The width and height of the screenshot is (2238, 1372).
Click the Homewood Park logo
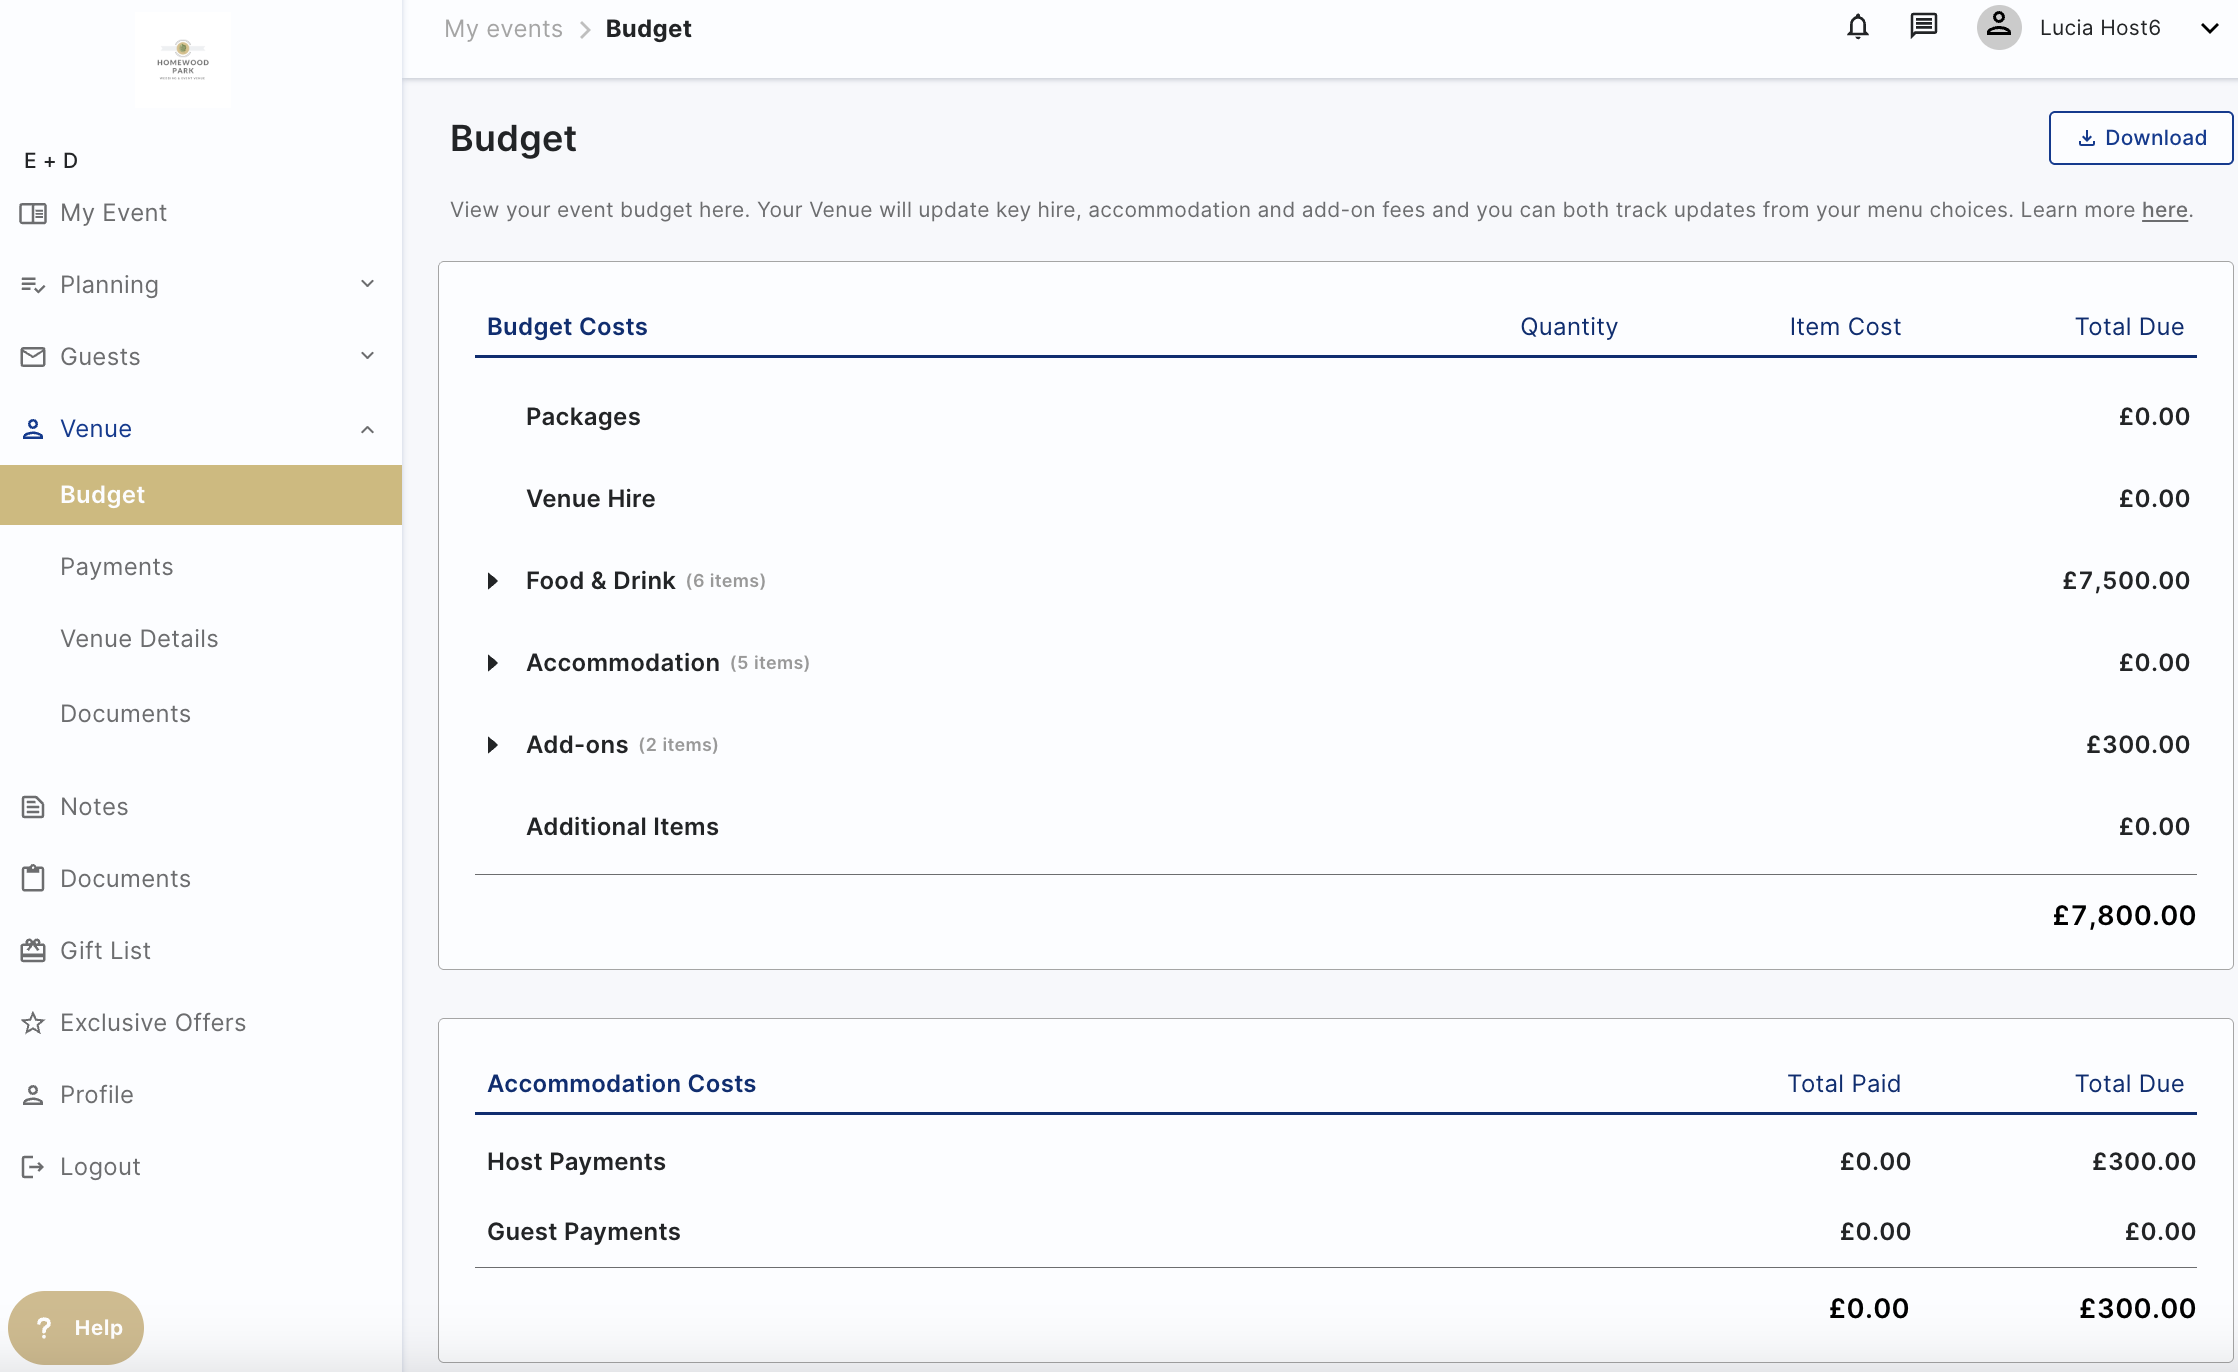(183, 60)
